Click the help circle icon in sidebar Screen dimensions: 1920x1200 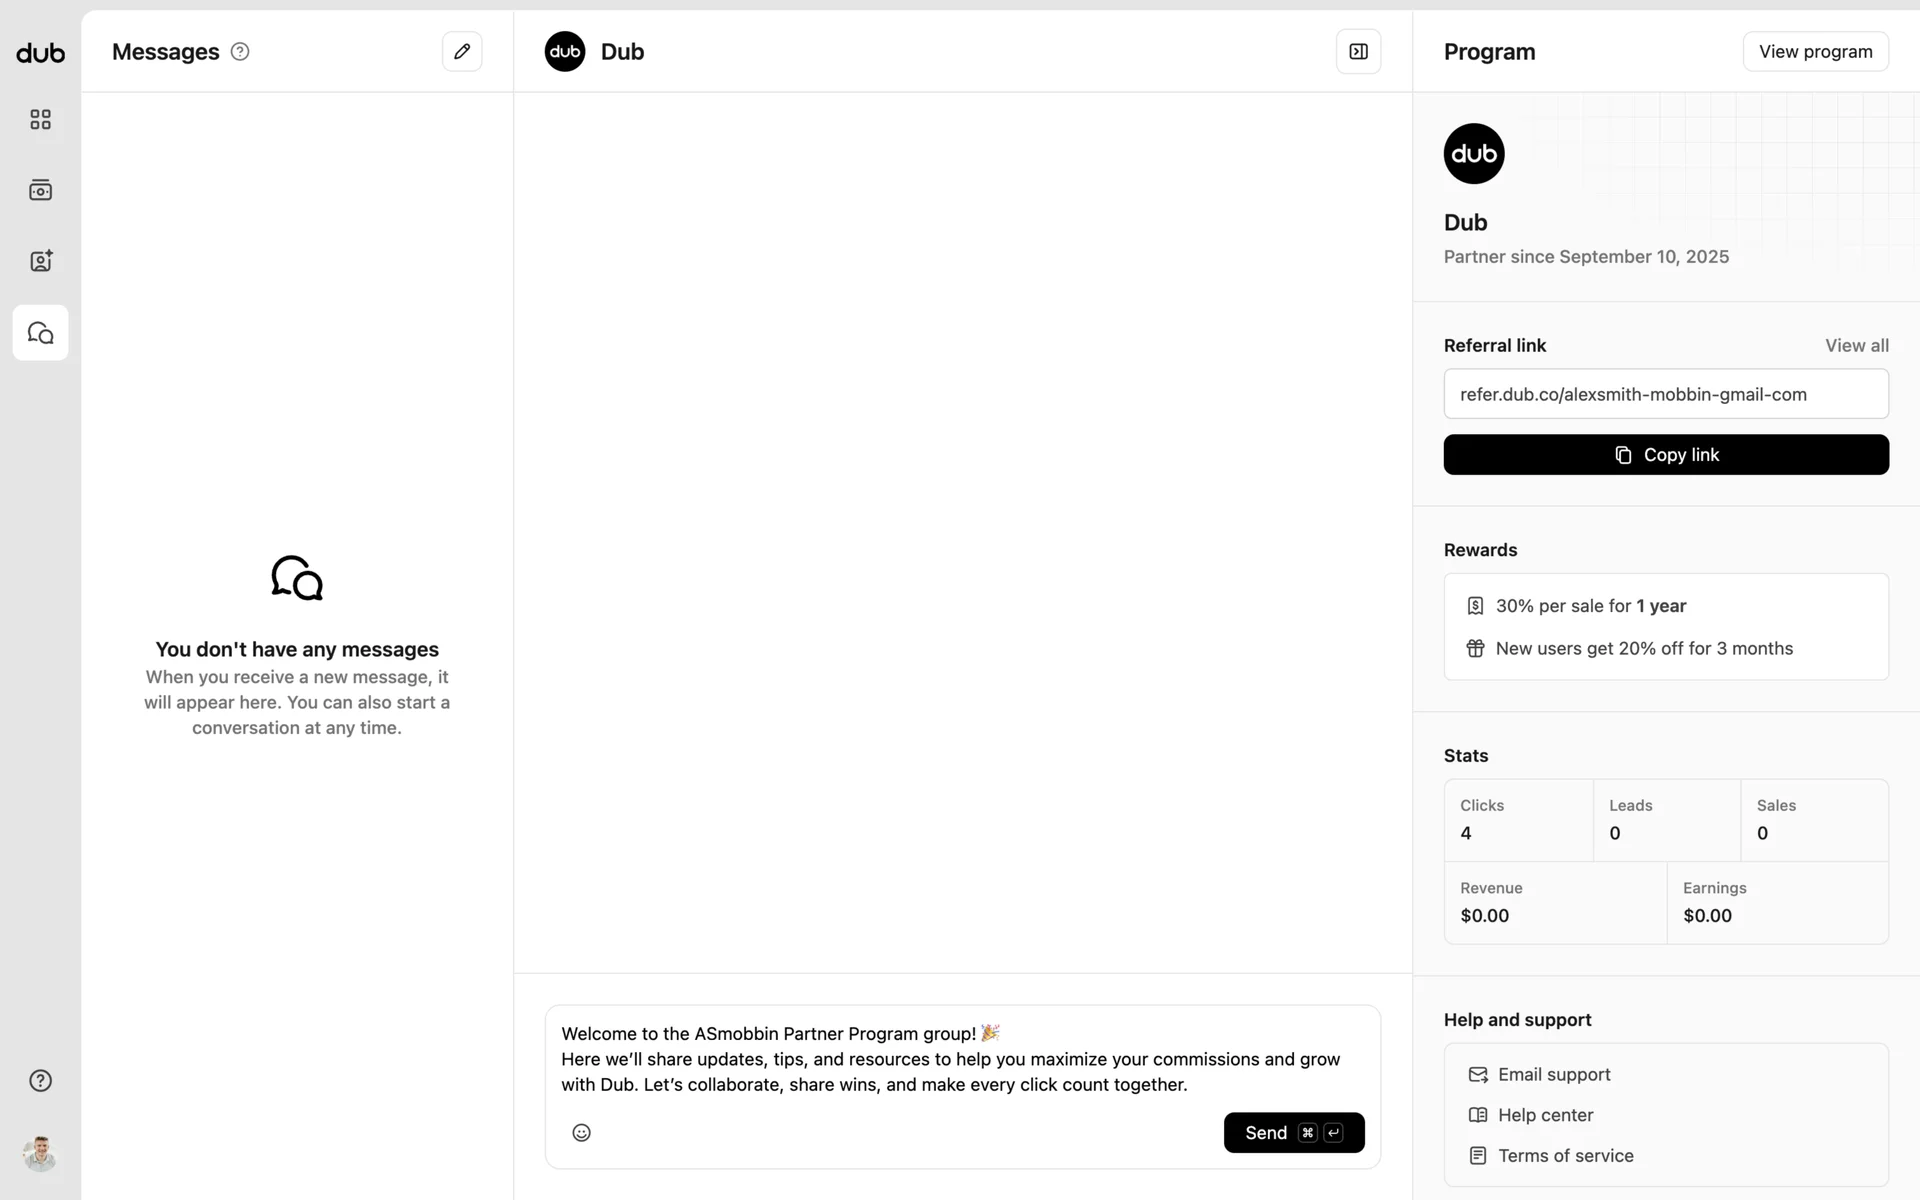click(x=40, y=1080)
